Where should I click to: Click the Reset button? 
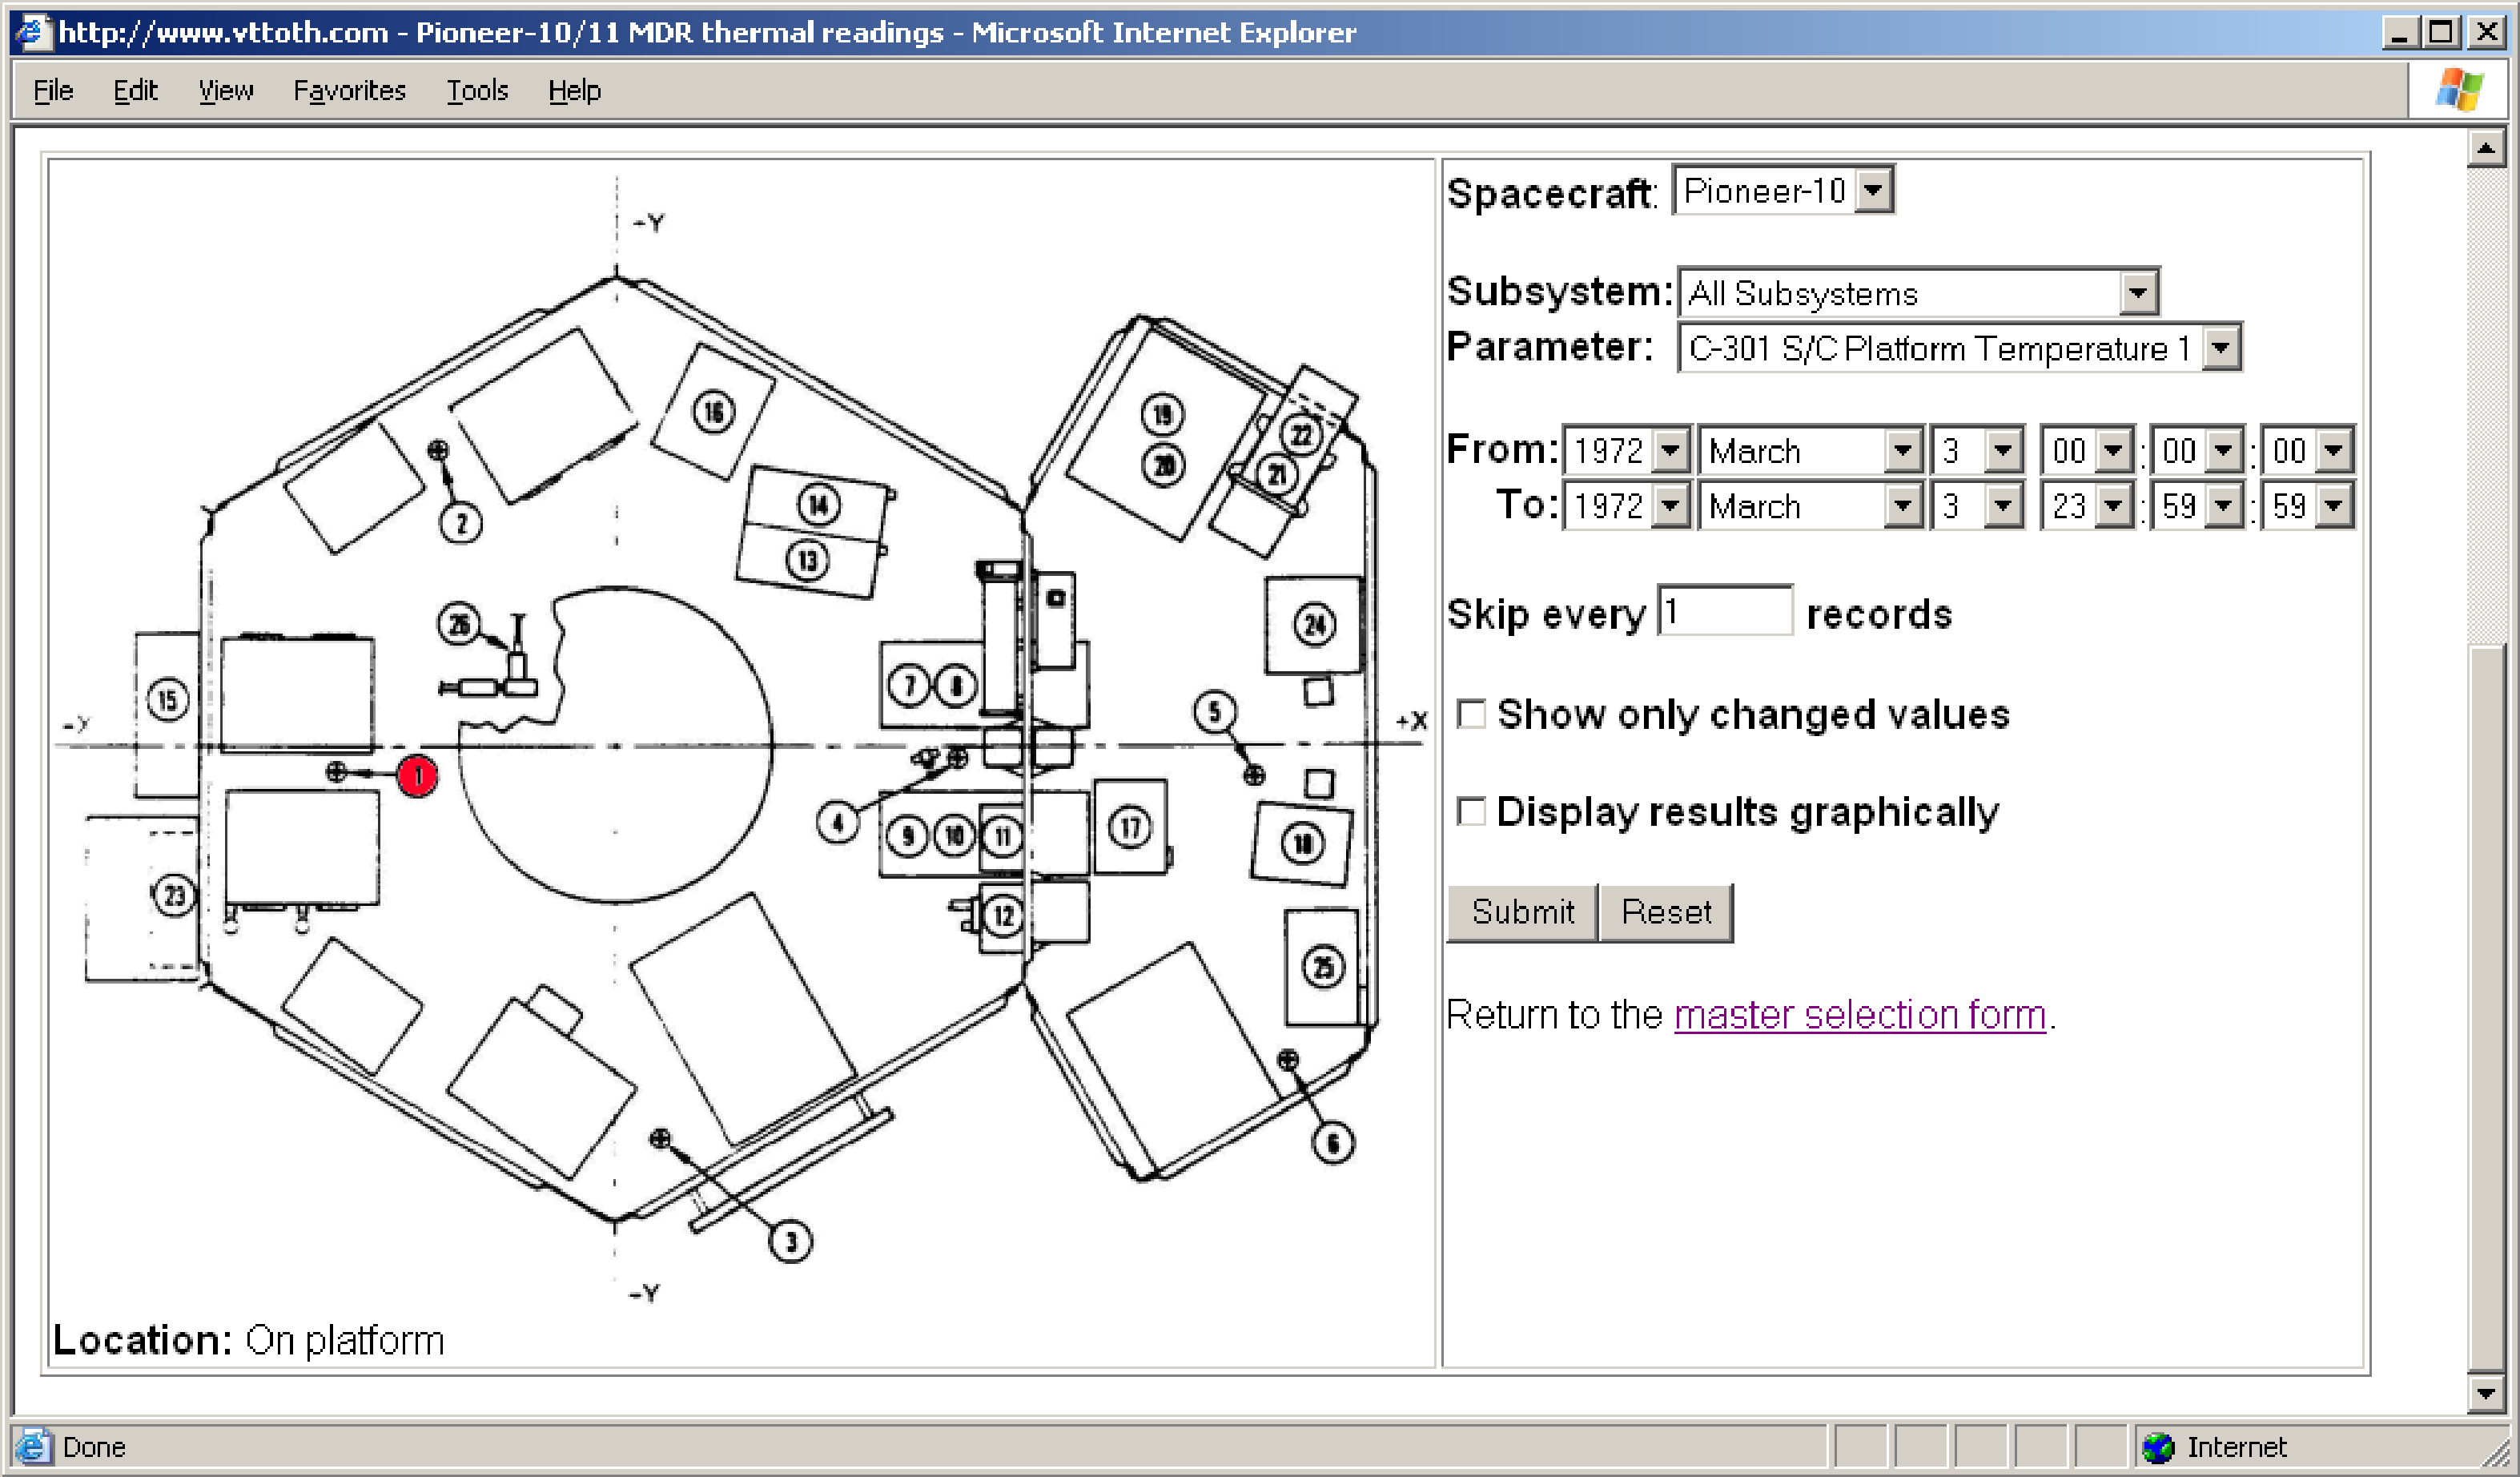1666,912
